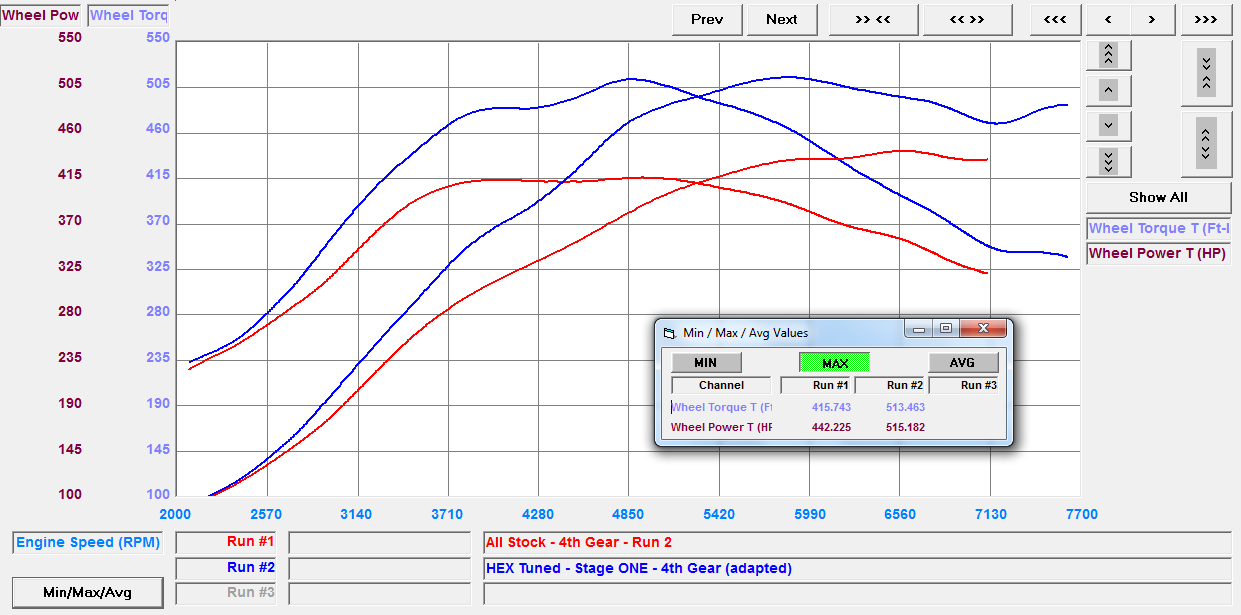Image resolution: width=1241 pixels, height=615 pixels.
Task: Click the triple up chevron button
Action: tap(1108, 54)
